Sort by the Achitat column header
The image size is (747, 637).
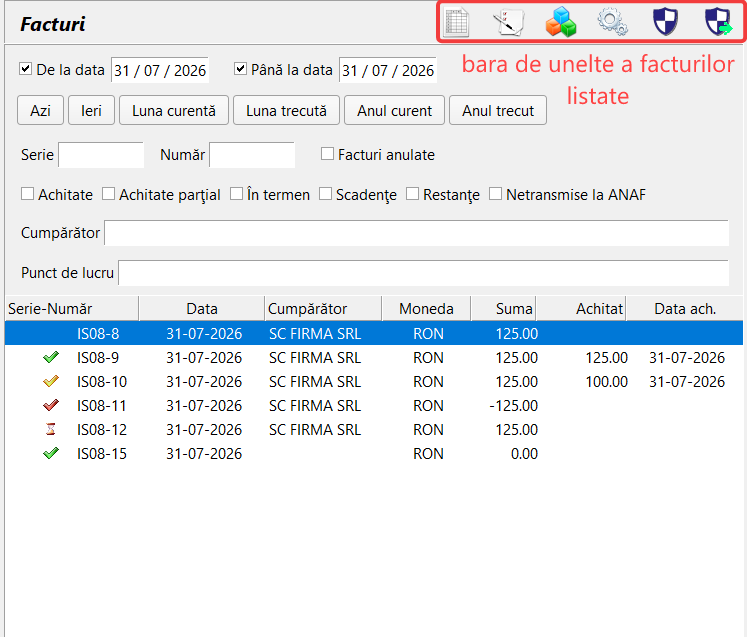pyautogui.click(x=581, y=309)
